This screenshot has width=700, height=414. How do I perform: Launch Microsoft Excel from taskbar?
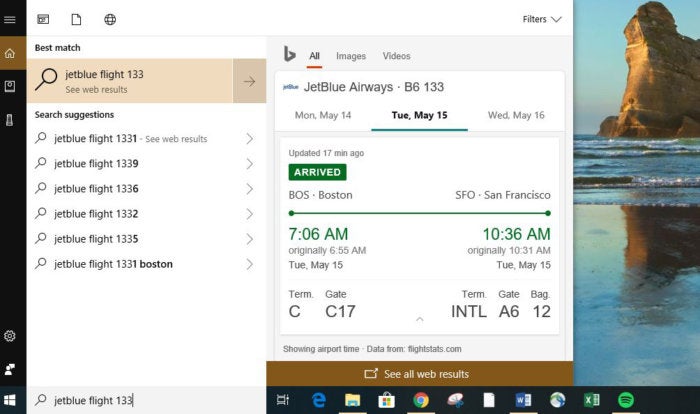pyautogui.click(x=592, y=400)
